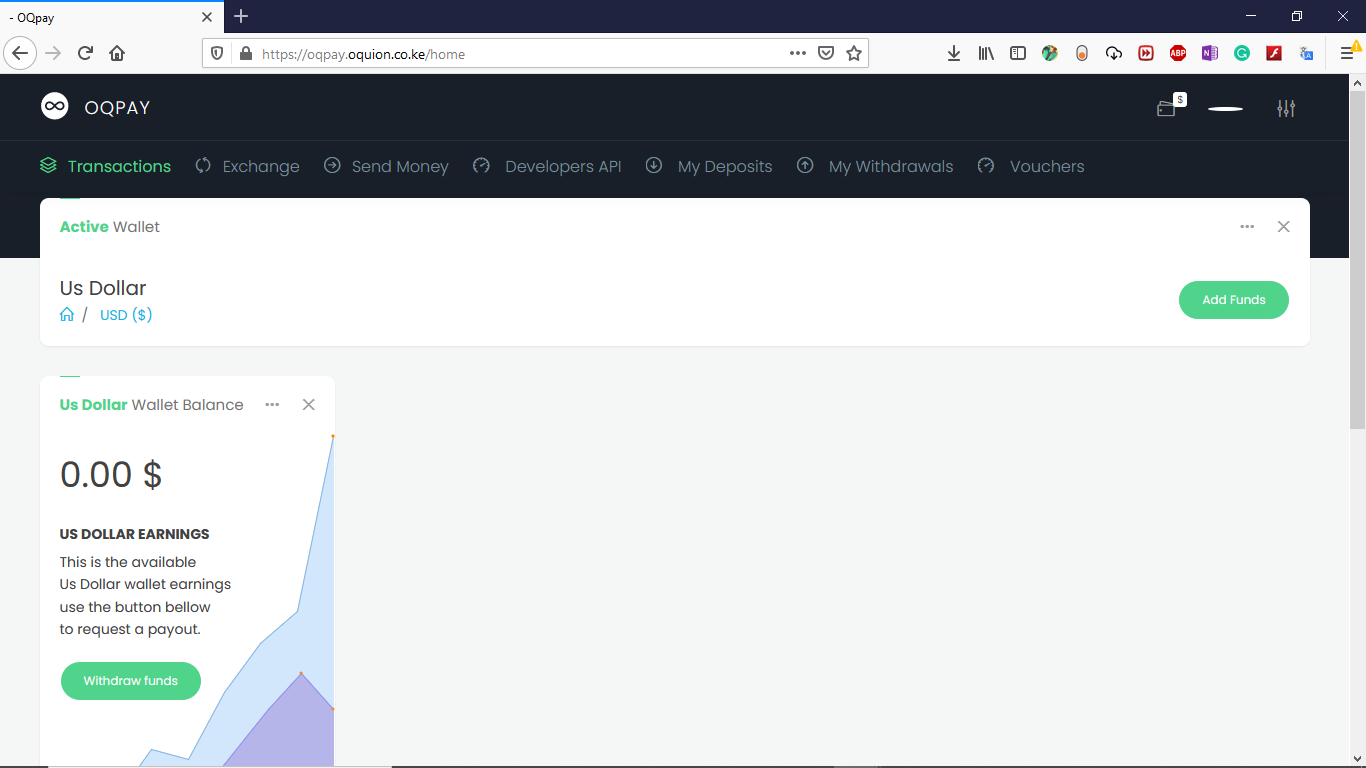Close the Us Dollar Wallet Balance card
Image resolution: width=1366 pixels, height=768 pixels.
coord(309,404)
